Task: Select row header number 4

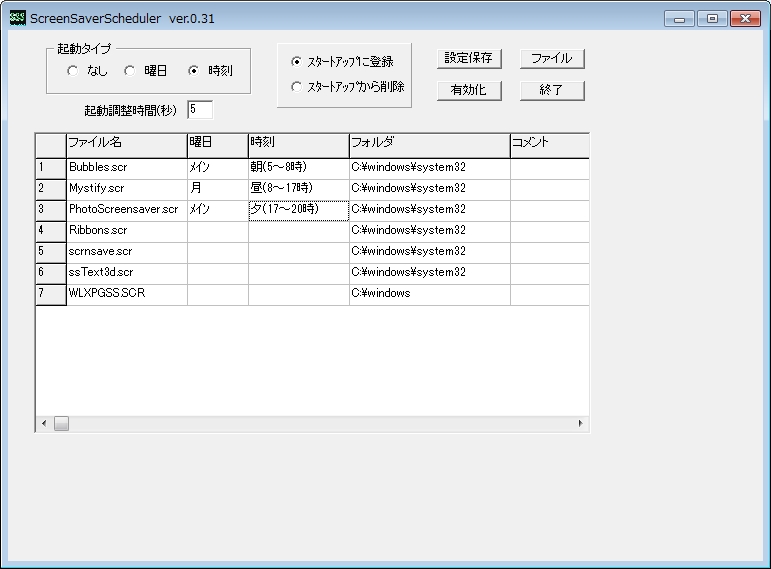Action: (x=51, y=232)
